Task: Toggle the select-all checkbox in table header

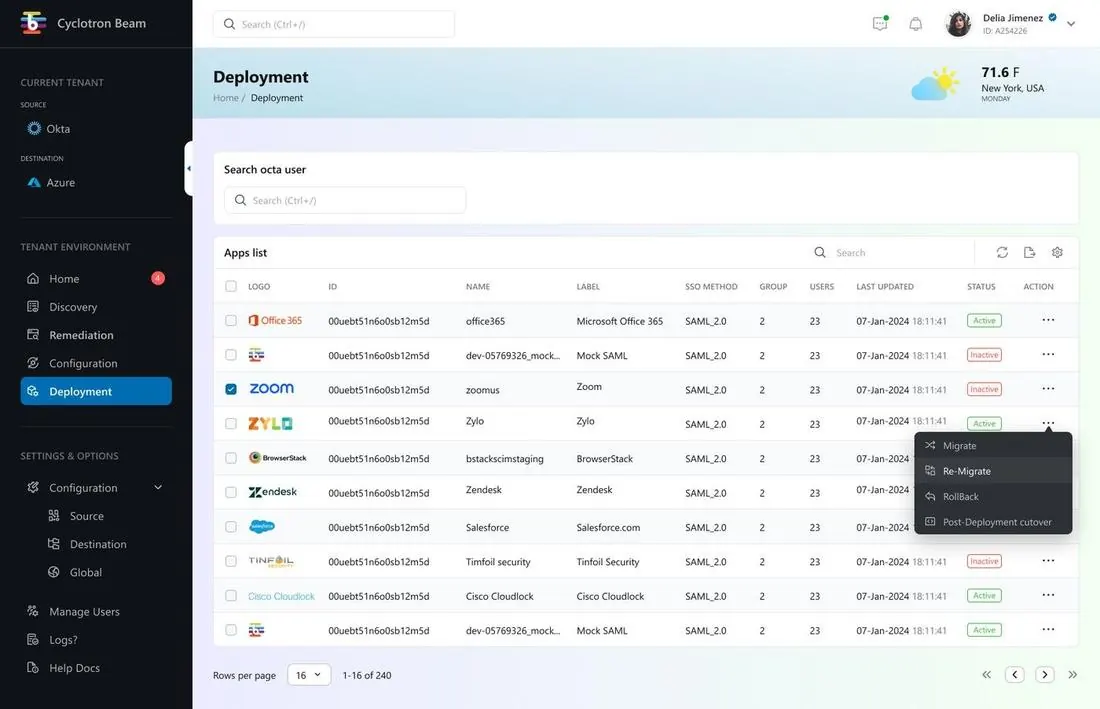Action: [x=231, y=286]
